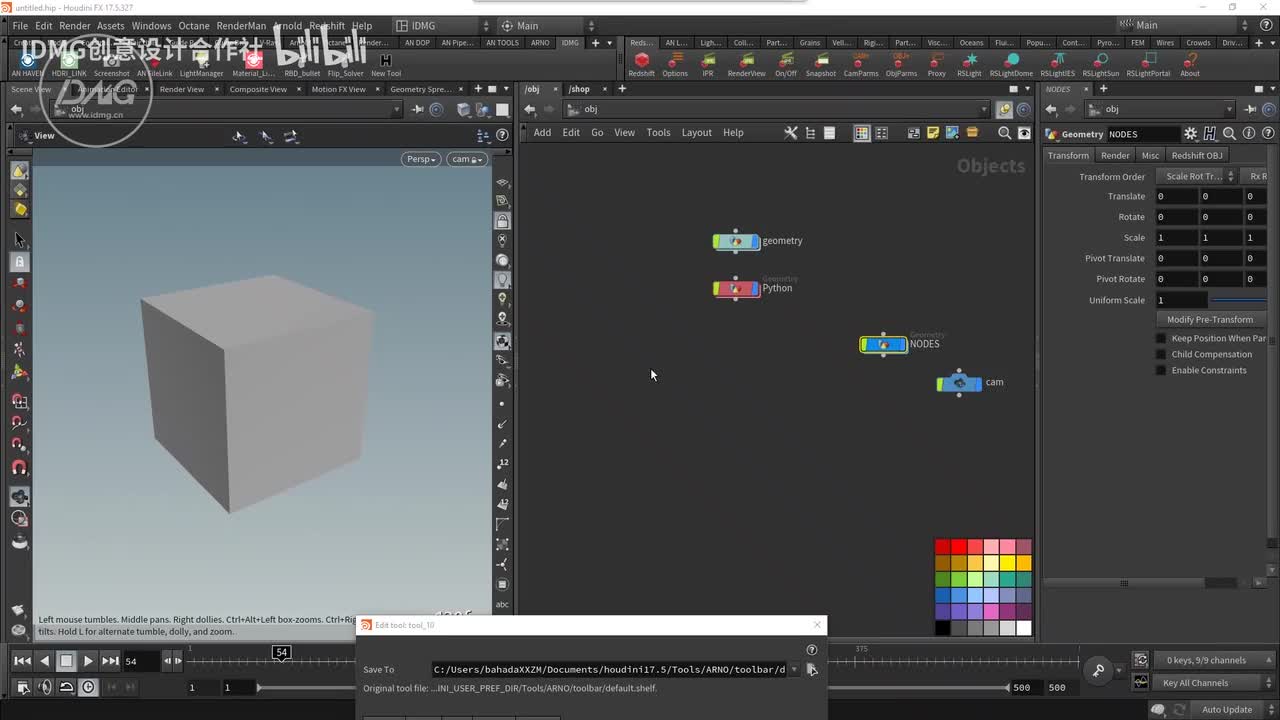1280x720 pixels.
Task: Enable Keep Position When Parenting checkbox
Action: (1161, 338)
